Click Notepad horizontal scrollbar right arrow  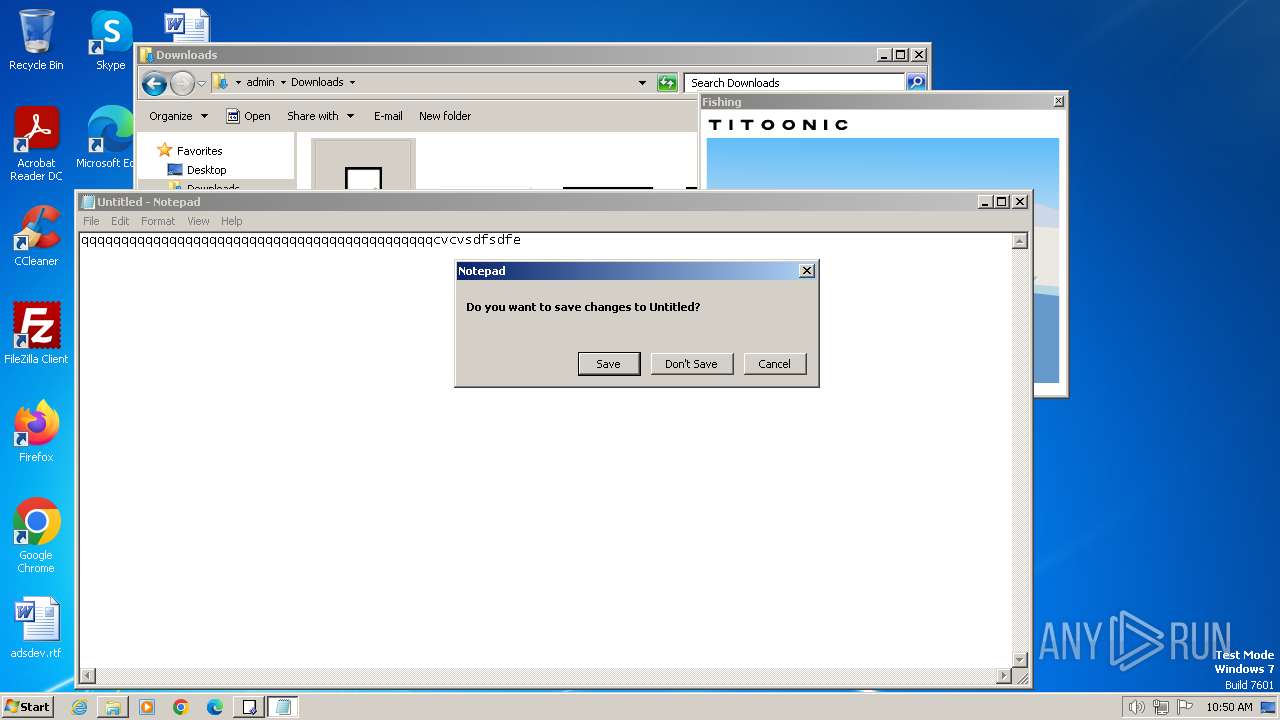coord(1004,677)
